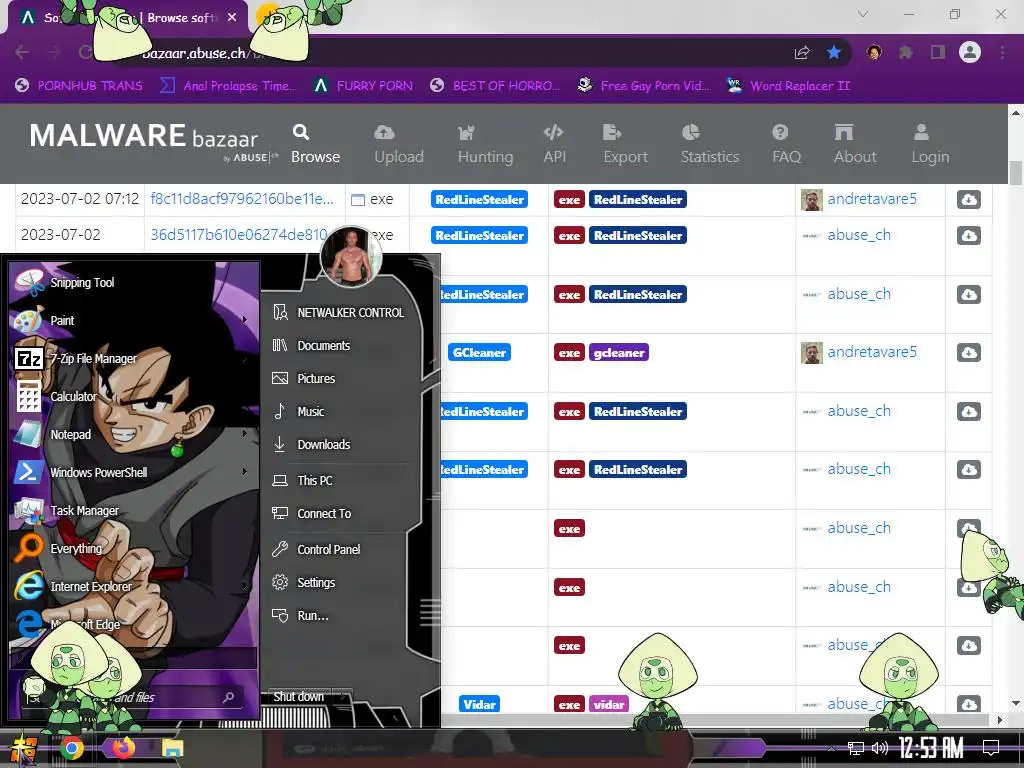Open the Hunting section
Screen dimensions: 1024x768
[485, 144]
